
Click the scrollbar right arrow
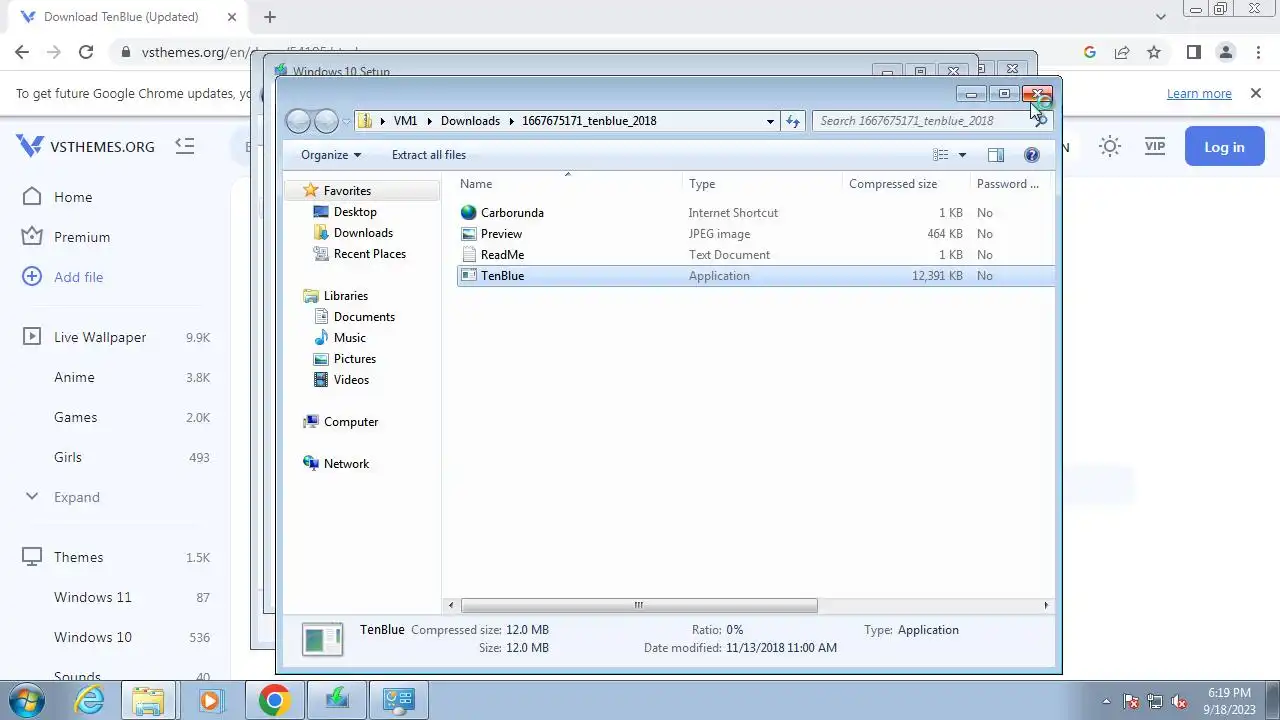(1046, 605)
